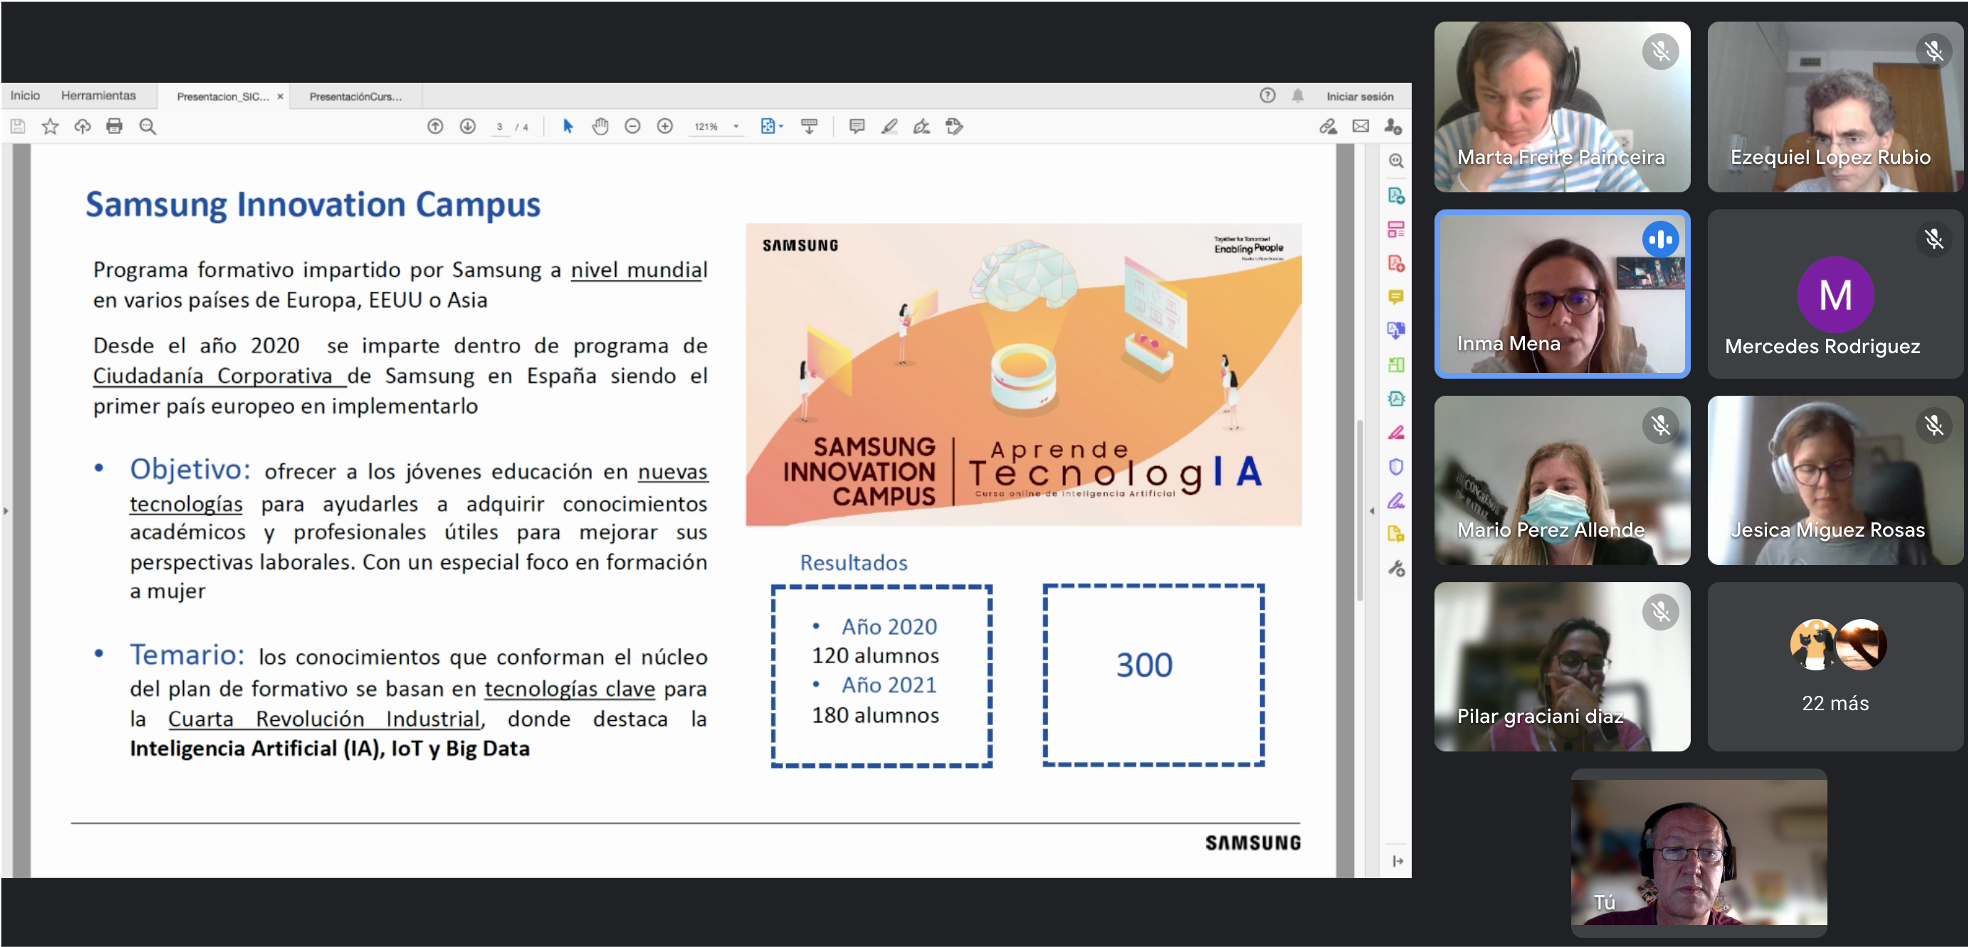The image size is (1968, 947).
Task: Click the find text magnifier icon
Action: click(x=147, y=126)
